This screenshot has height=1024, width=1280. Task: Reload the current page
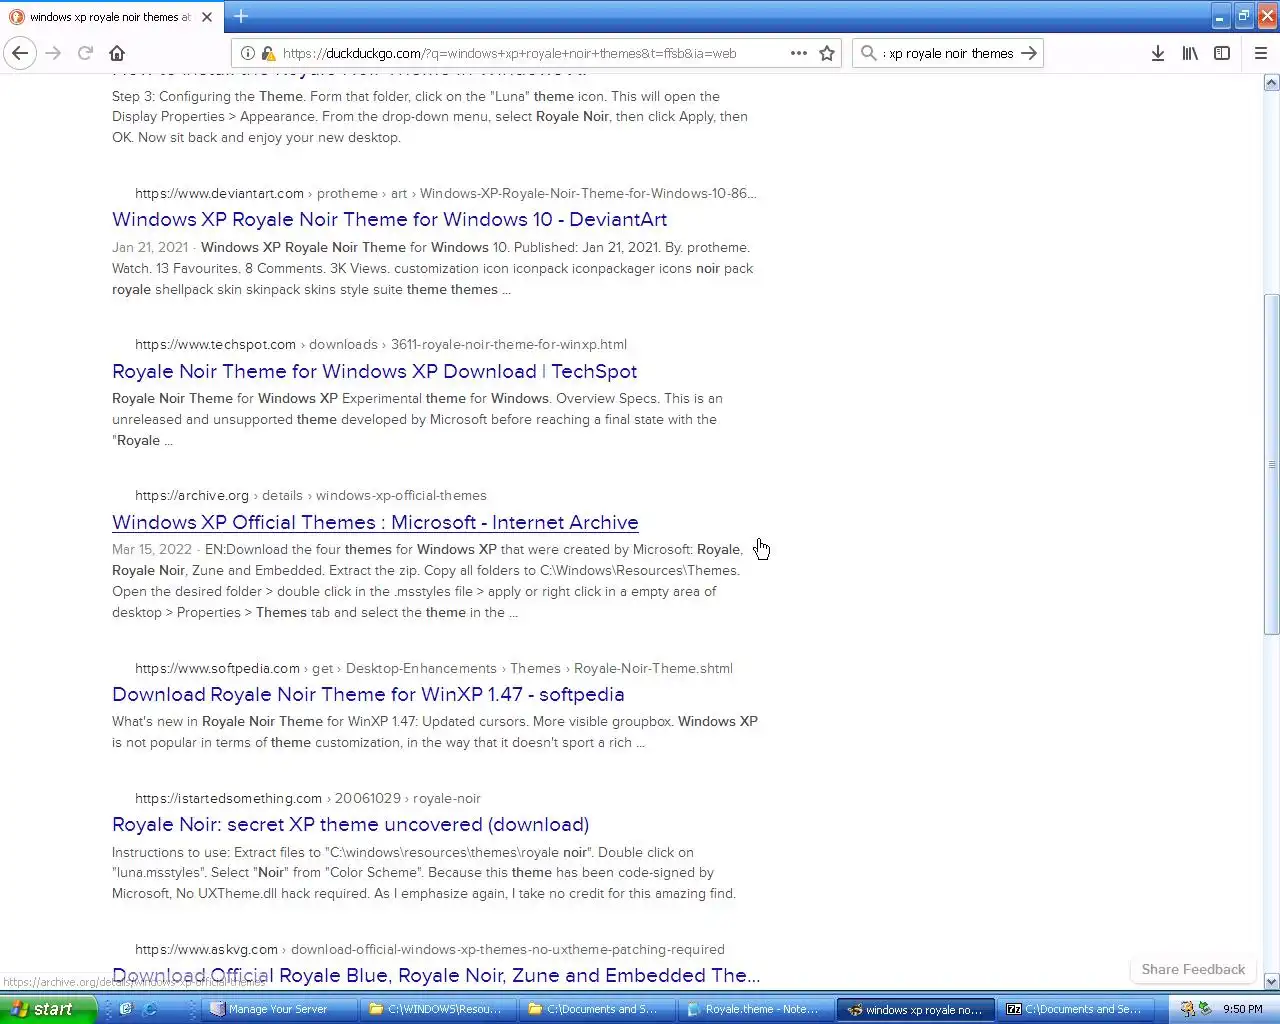coord(85,53)
